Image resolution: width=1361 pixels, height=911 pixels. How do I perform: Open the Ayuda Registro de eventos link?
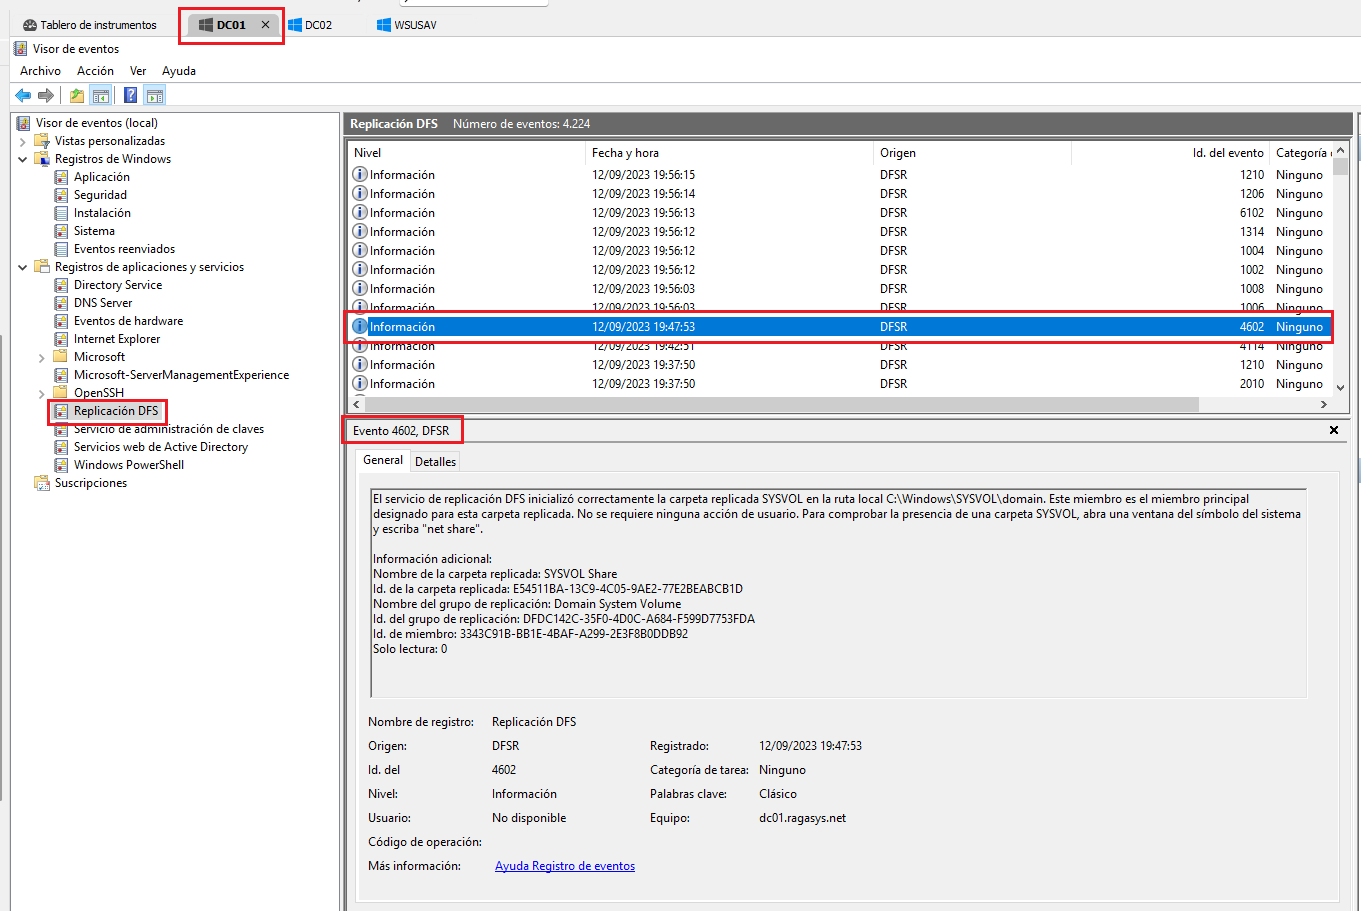(x=564, y=866)
